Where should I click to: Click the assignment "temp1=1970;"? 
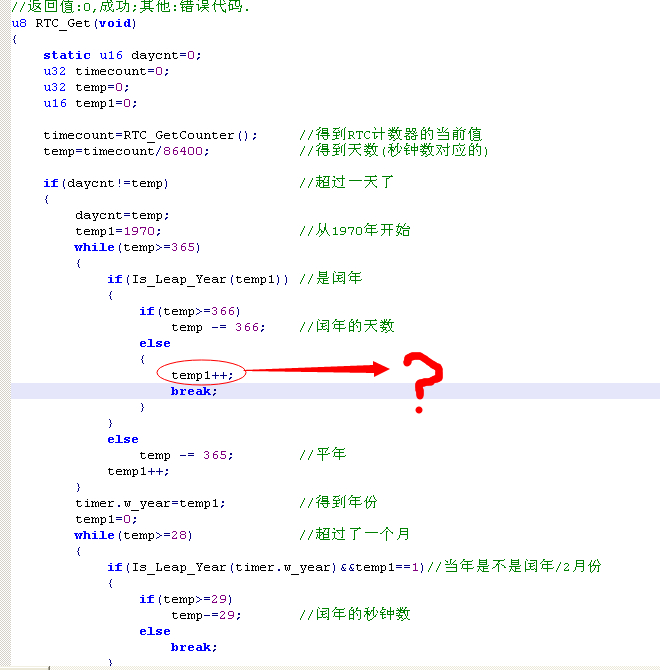tap(118, 231)
